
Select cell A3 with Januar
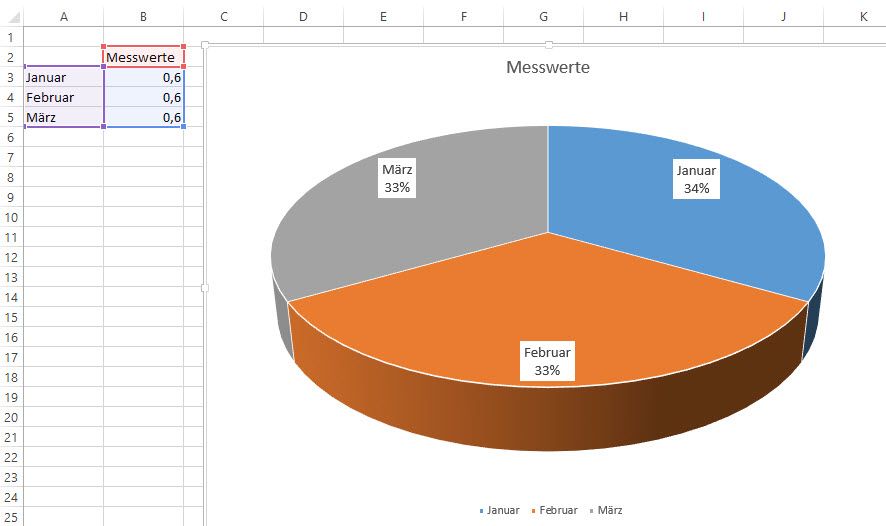click(x=64, y=77)
